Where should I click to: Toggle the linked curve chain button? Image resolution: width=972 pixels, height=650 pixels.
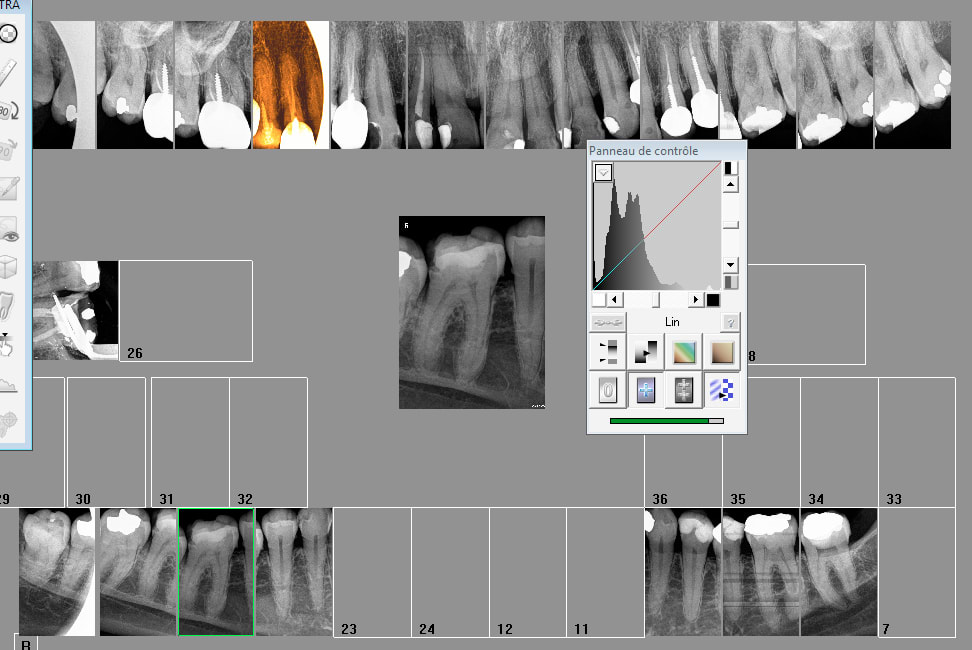(607, 322)
